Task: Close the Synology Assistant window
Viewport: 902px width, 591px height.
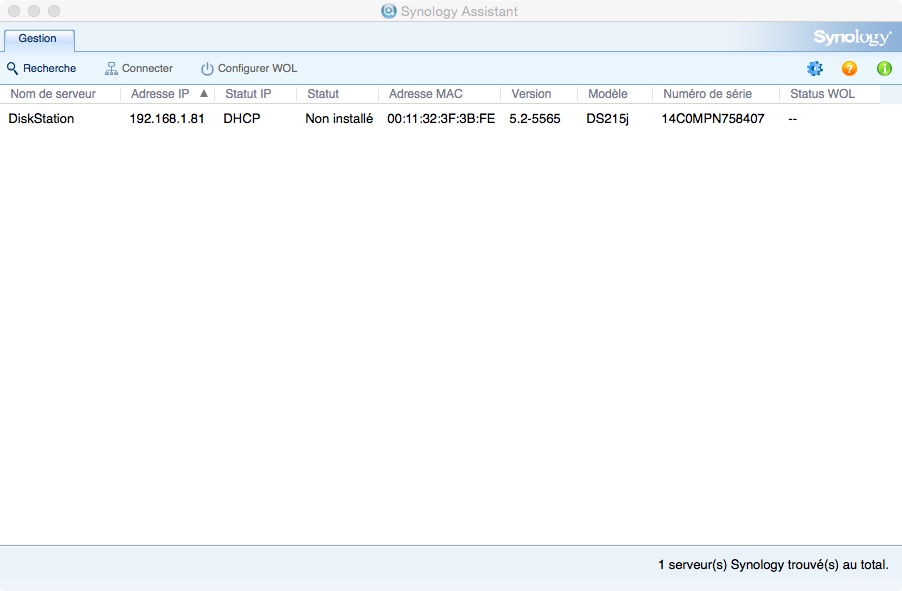Action: [x=14, y=11]
